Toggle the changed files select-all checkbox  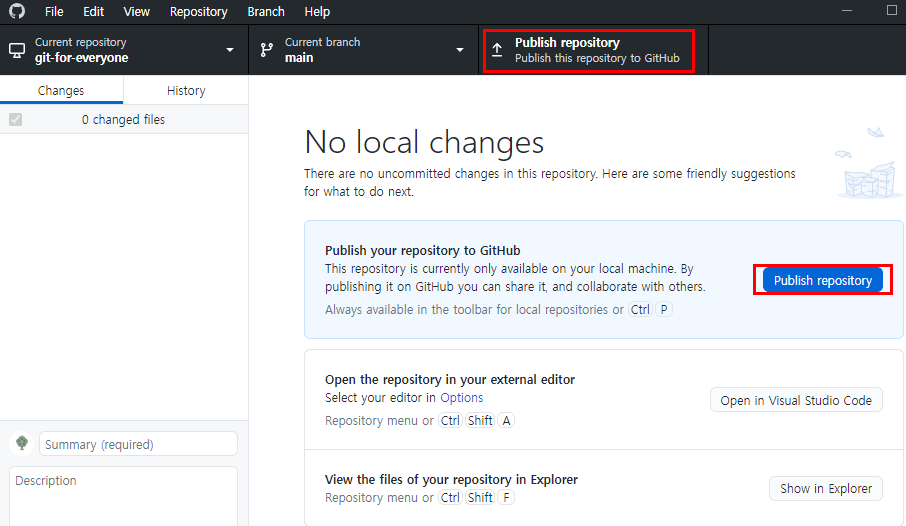point(16,120)
